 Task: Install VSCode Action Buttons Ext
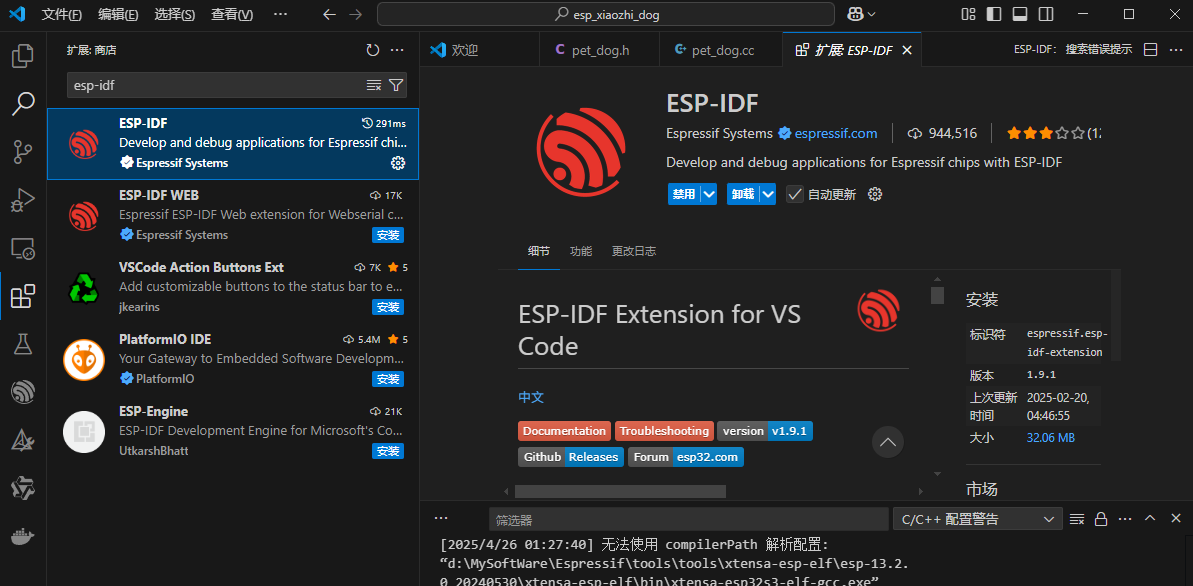[388, 307]
